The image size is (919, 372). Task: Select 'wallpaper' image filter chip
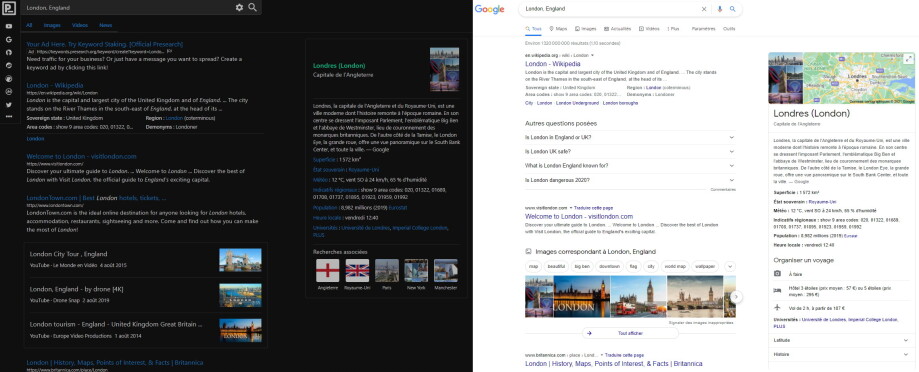coord(705,267)
